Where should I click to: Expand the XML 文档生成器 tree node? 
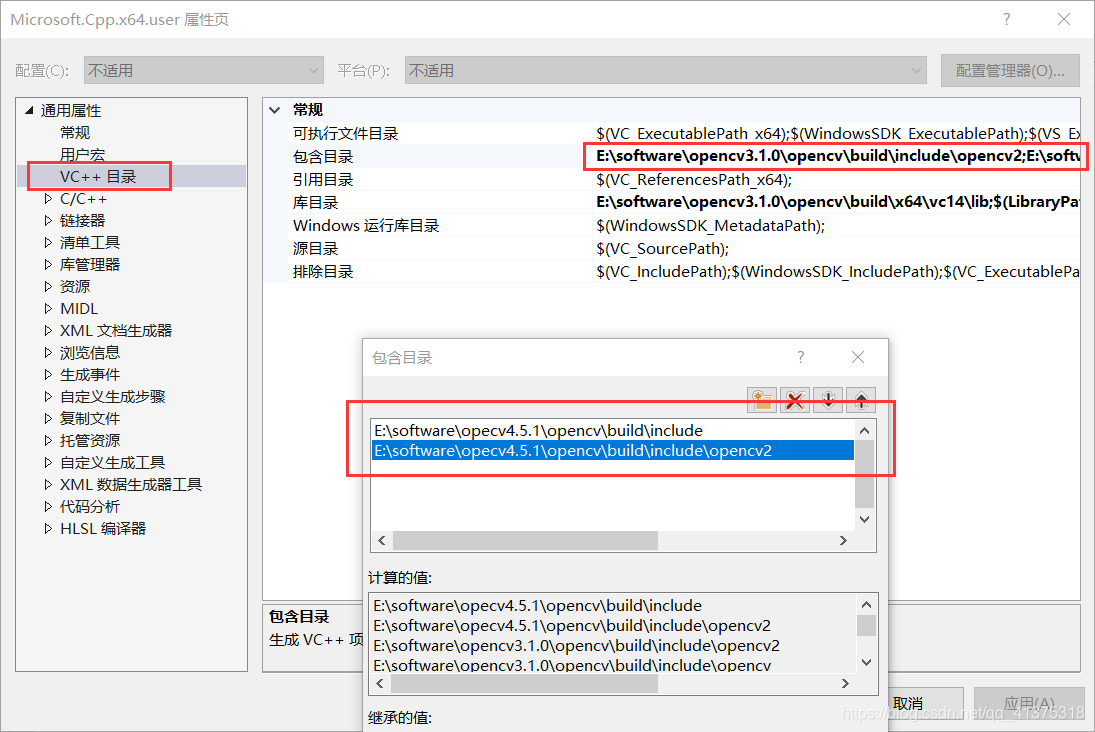tap(48, 330)
